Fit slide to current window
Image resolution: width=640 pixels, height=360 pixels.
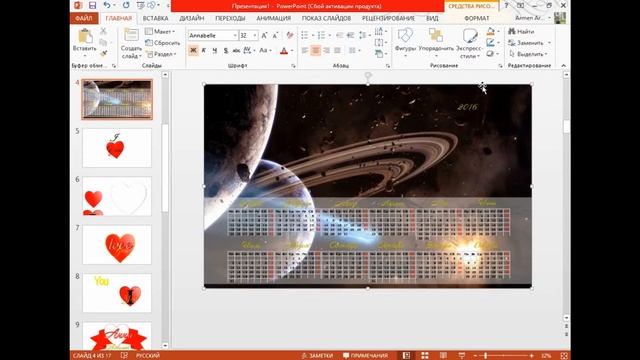pos(564,356)
